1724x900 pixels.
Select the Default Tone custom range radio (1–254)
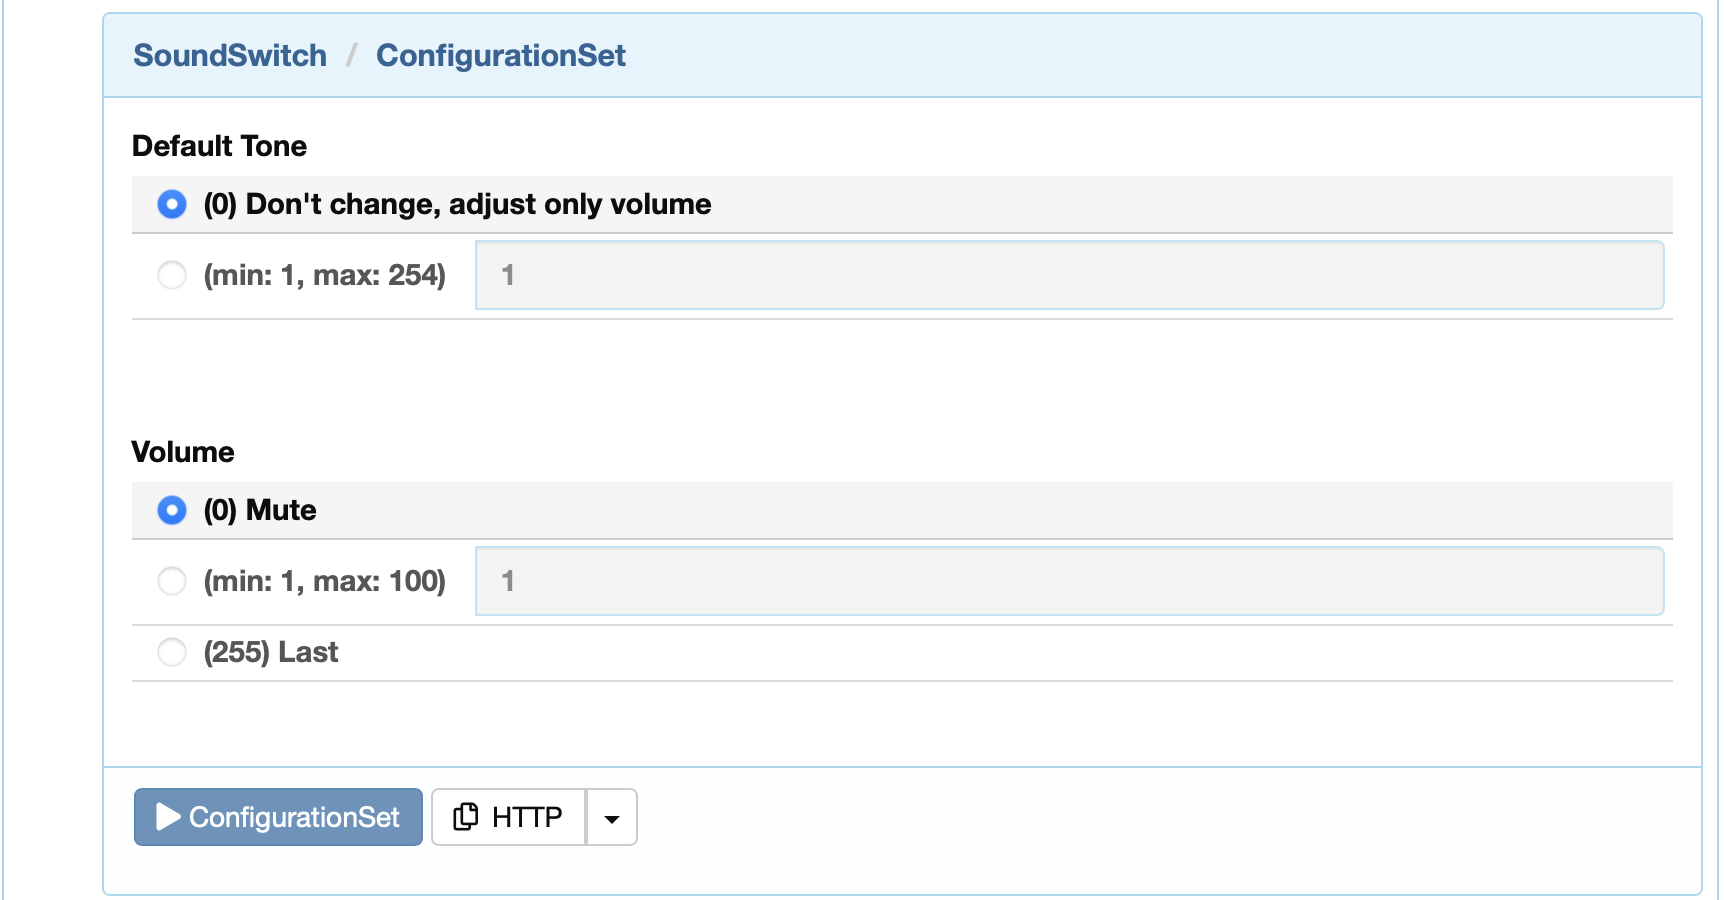(172, 275)
